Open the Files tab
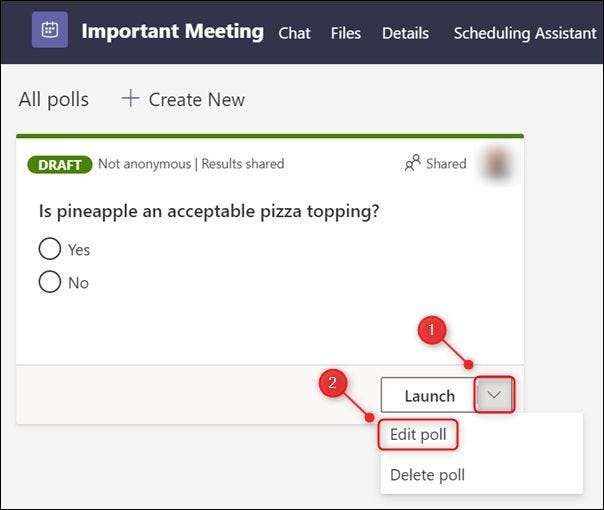 click(x=346, y=33)
